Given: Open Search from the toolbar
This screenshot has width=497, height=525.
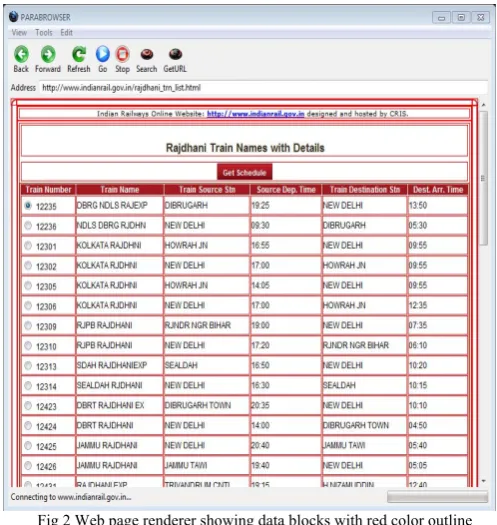Looking at the screenshot, I should coord(147,54).
